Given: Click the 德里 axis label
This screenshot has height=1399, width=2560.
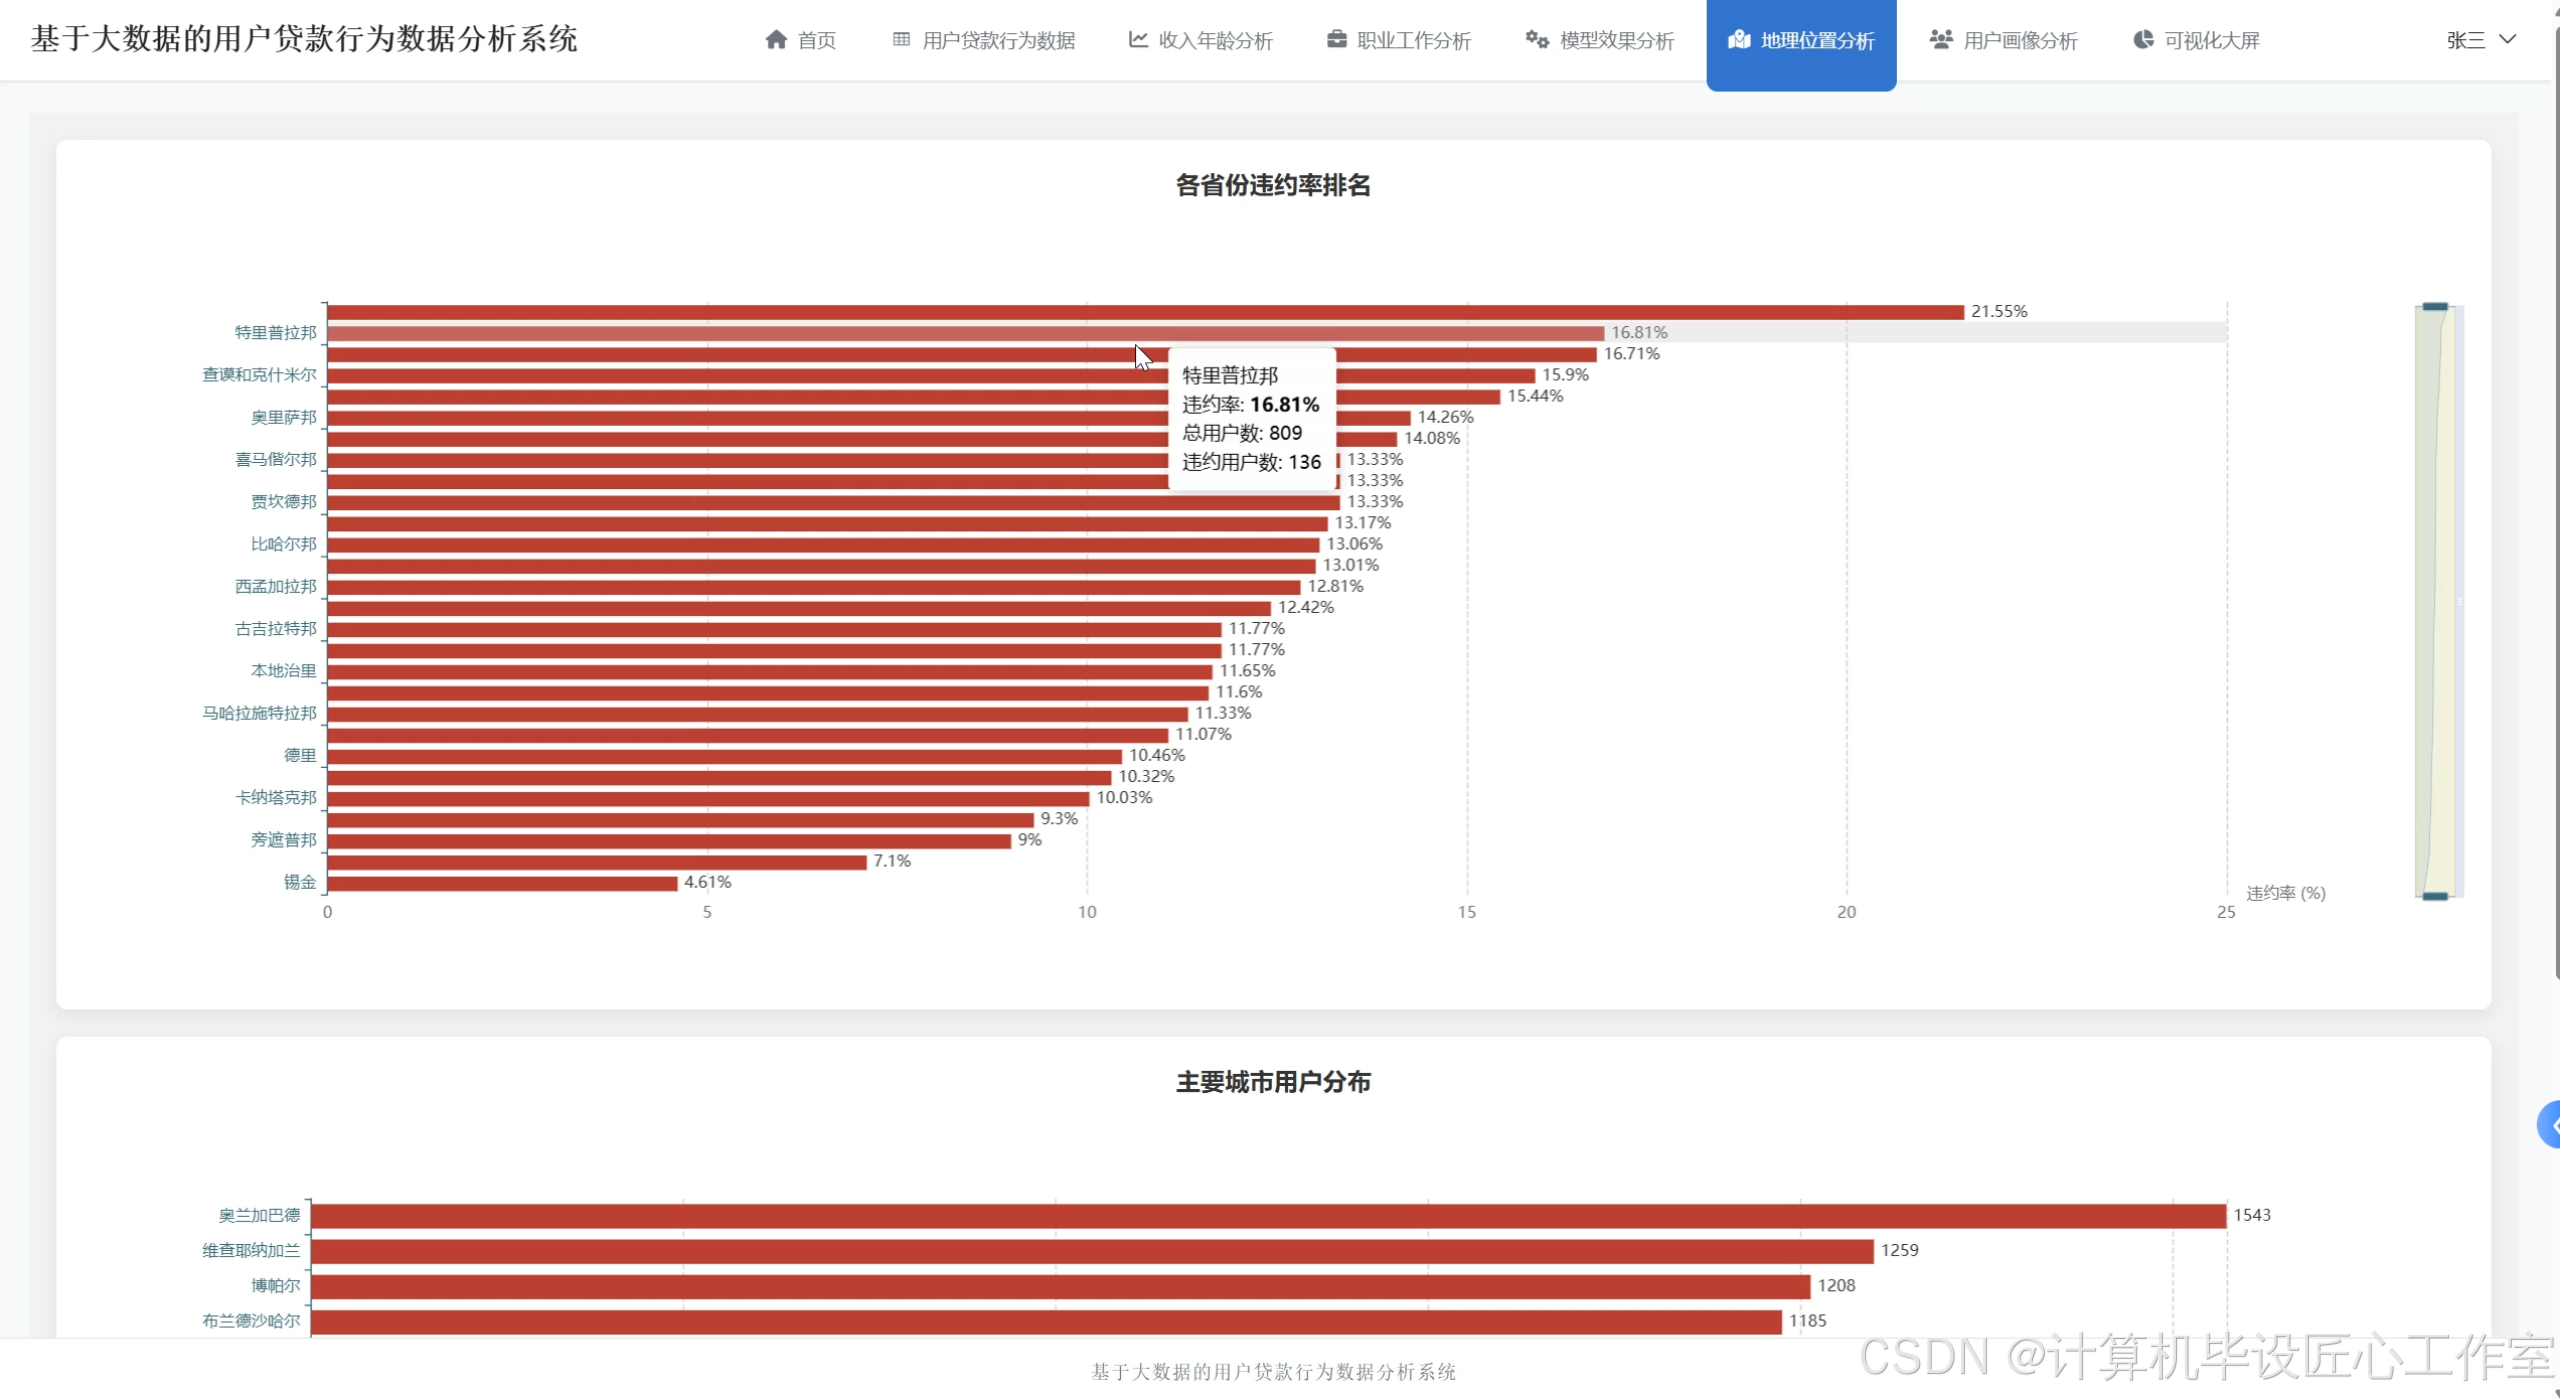Looking at the screenshot, I should [x=299, y=755].
